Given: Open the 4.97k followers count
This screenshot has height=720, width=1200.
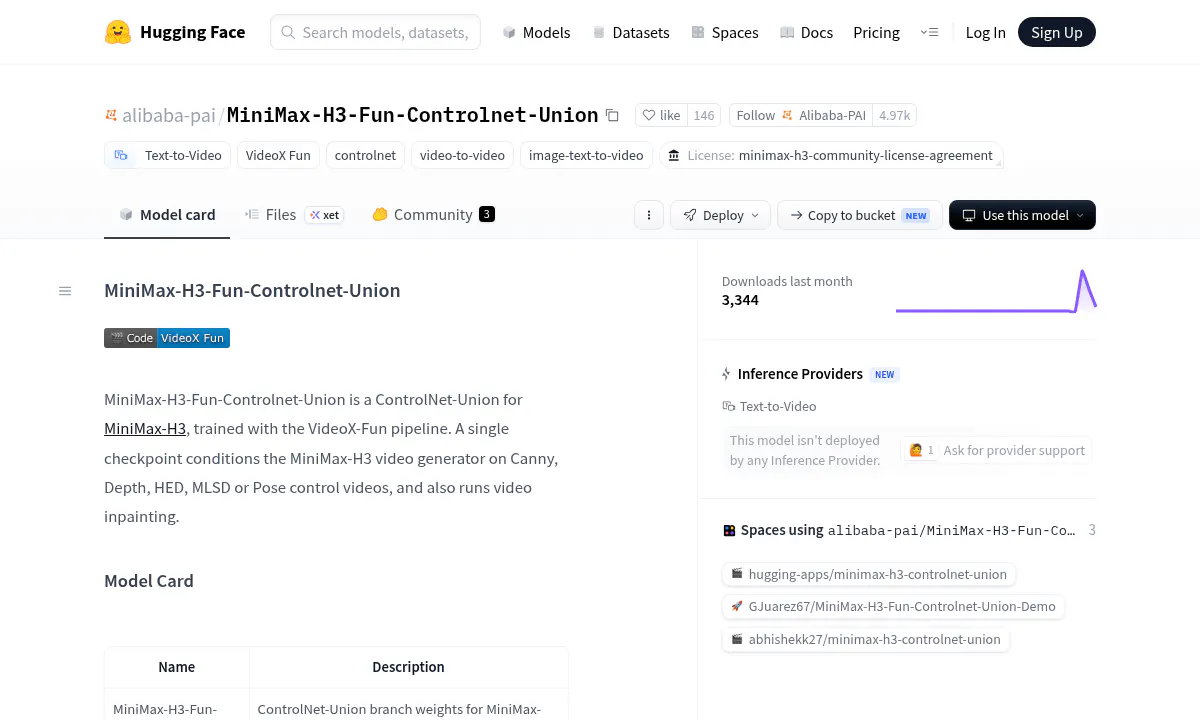Looking at the screenshot, I should click(x=894, y=115).
